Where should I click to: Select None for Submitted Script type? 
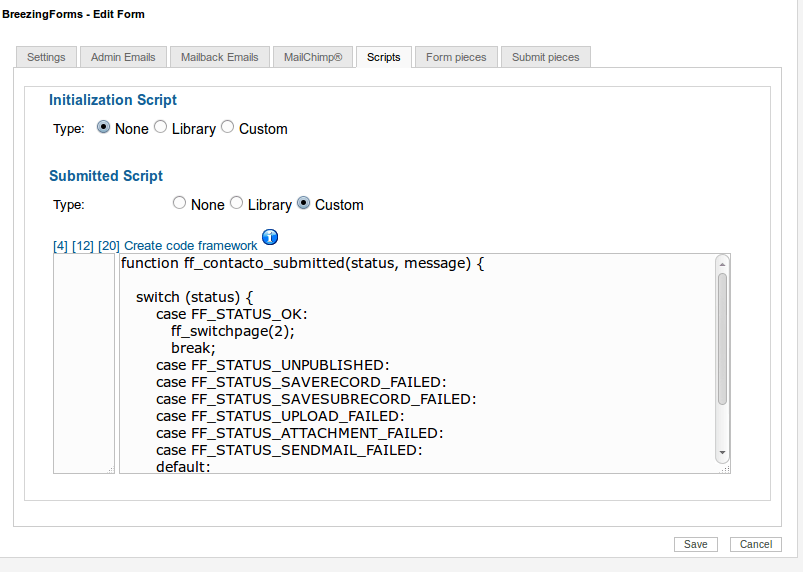[179, 203]
